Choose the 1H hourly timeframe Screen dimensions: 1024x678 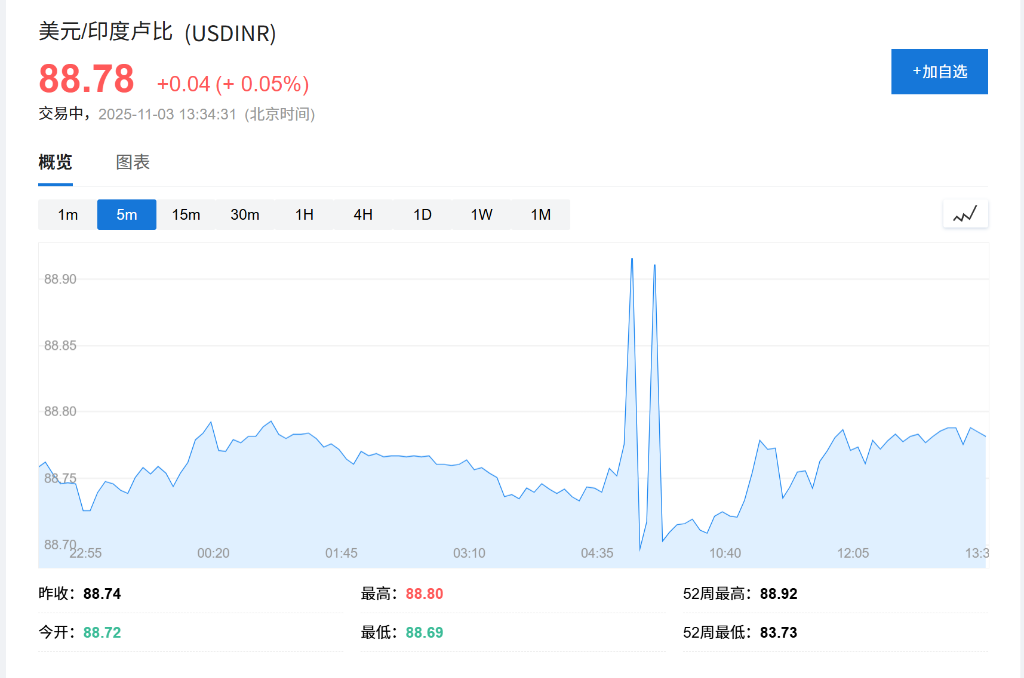pyautogui.click(x=304, y=214)
